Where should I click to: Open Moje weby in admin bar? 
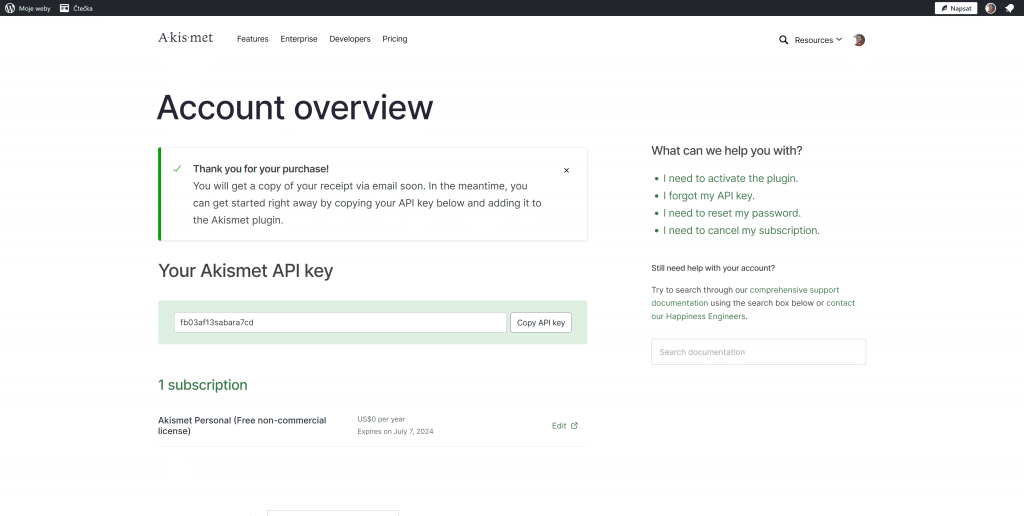(x=35, y=8)
